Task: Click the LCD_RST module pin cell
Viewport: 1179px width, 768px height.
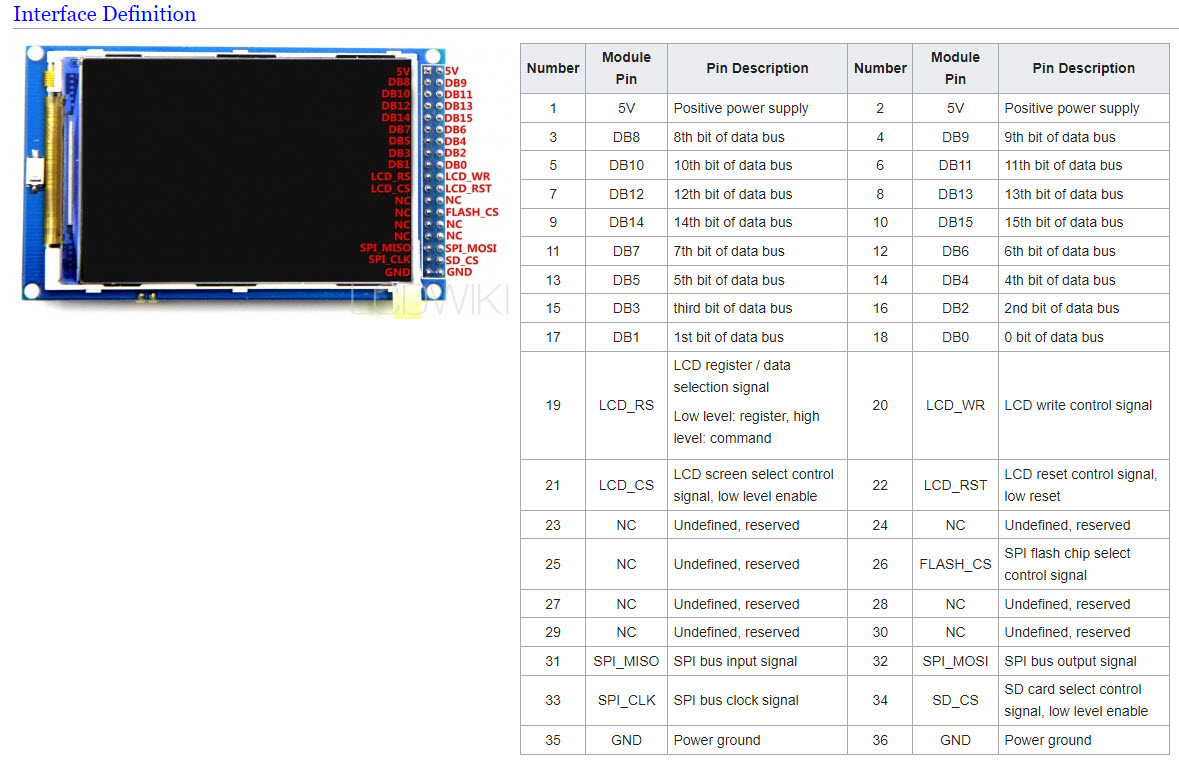Action: (x=955, y=485)
